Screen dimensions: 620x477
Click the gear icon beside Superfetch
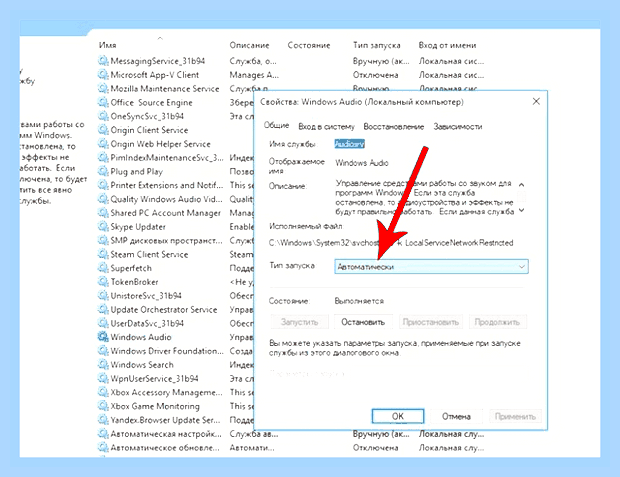[103, 268]
